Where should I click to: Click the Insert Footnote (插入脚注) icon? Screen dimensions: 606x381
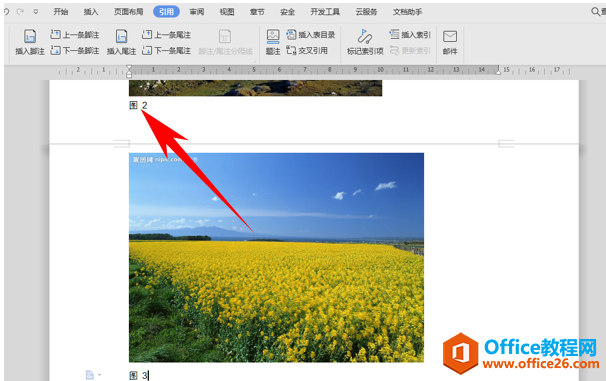pyautogui.click(x=30, y=36)
